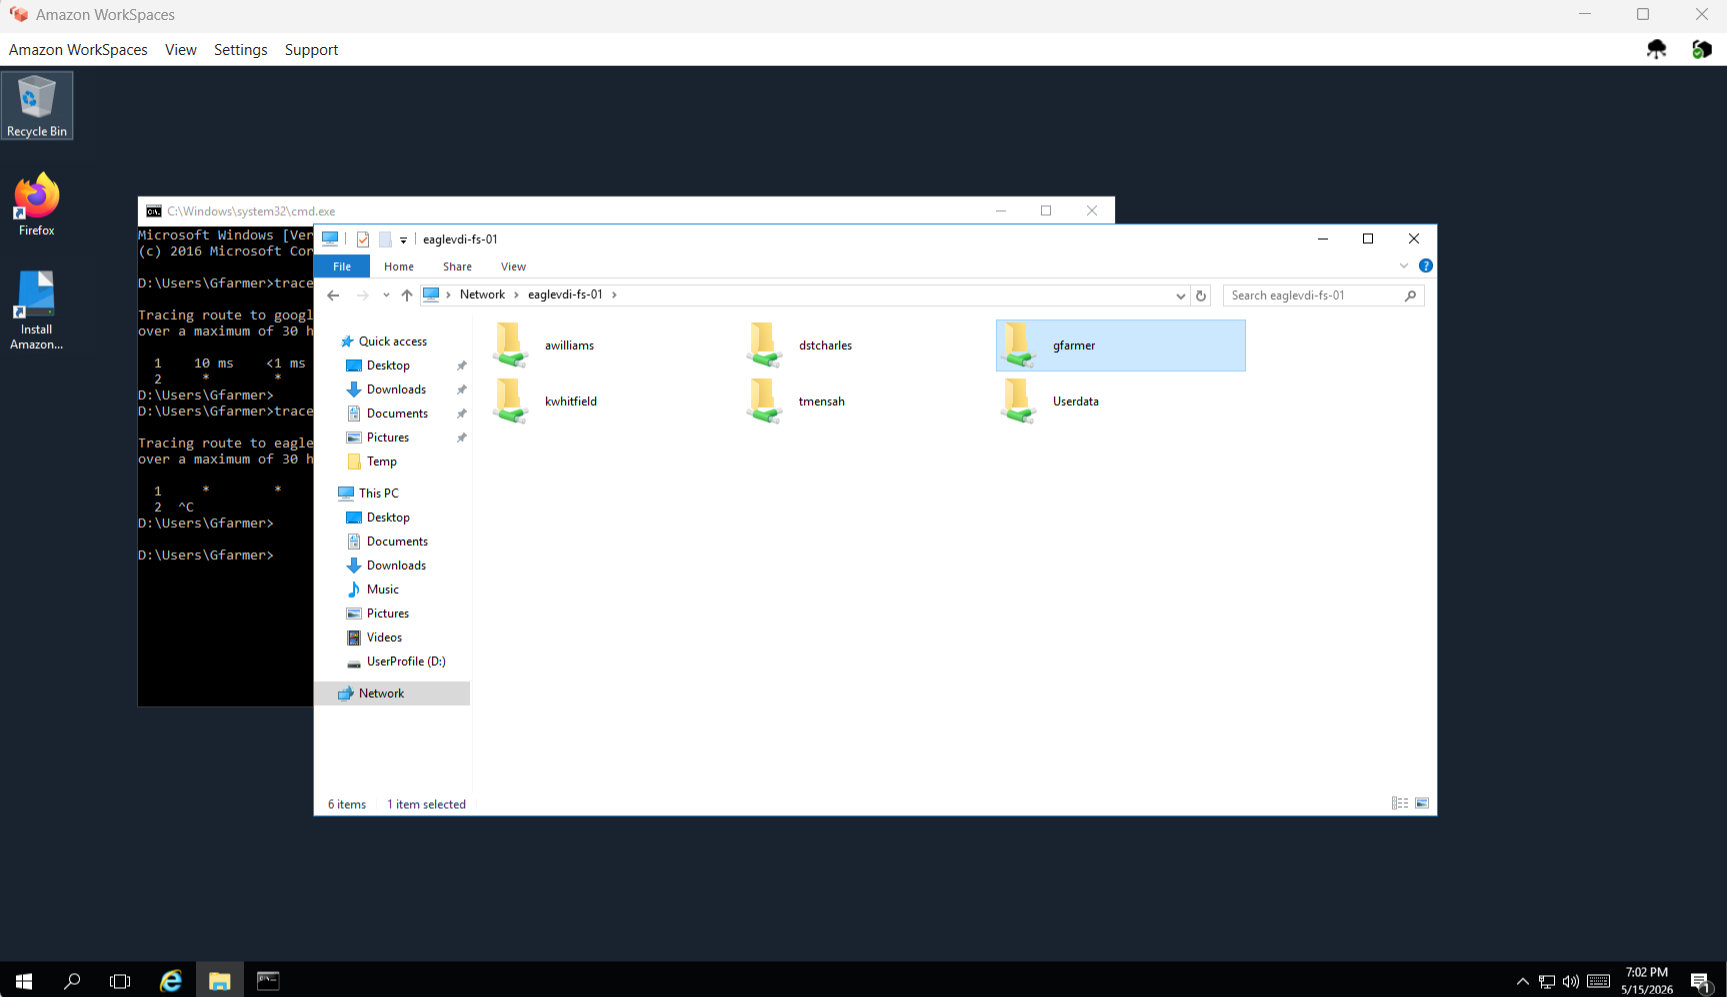The height and width of the screenshot is (997, 1727).
Task: Click the search magnifier icon in Explorer
Action: tap(1410, 295)
